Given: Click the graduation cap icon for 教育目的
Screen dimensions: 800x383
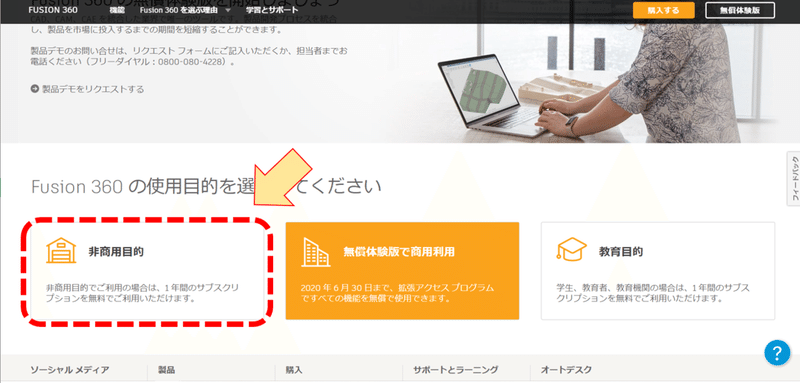Looking at the screenshot, I should click(571, 249).
